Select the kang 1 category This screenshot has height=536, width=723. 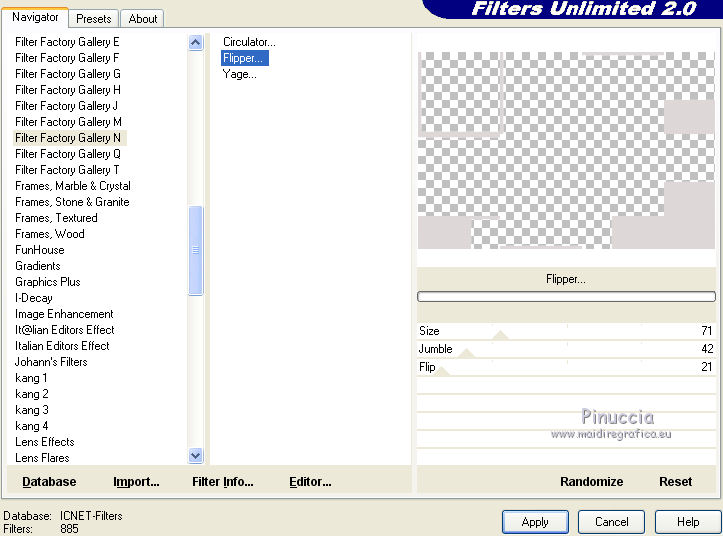(x=31, y=378)
